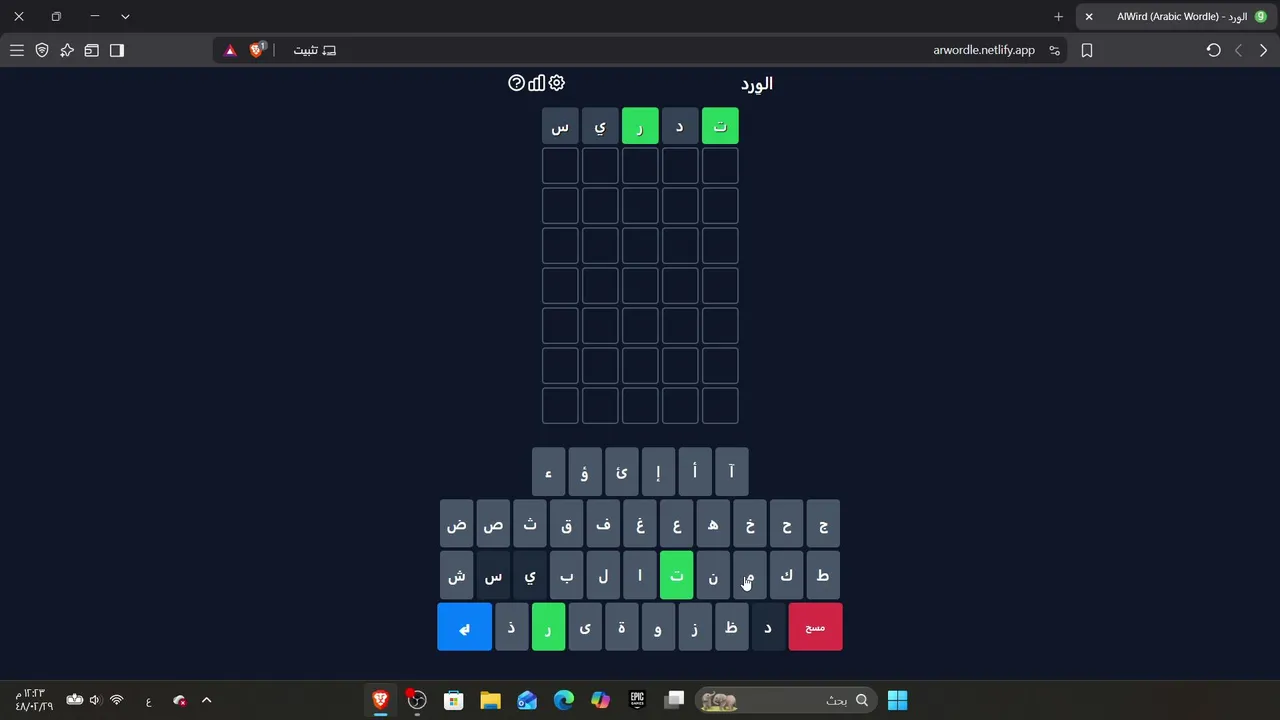Open a new tab with plus button
The width and height of the screenshot is (1280, 720).
point(1059,17)
